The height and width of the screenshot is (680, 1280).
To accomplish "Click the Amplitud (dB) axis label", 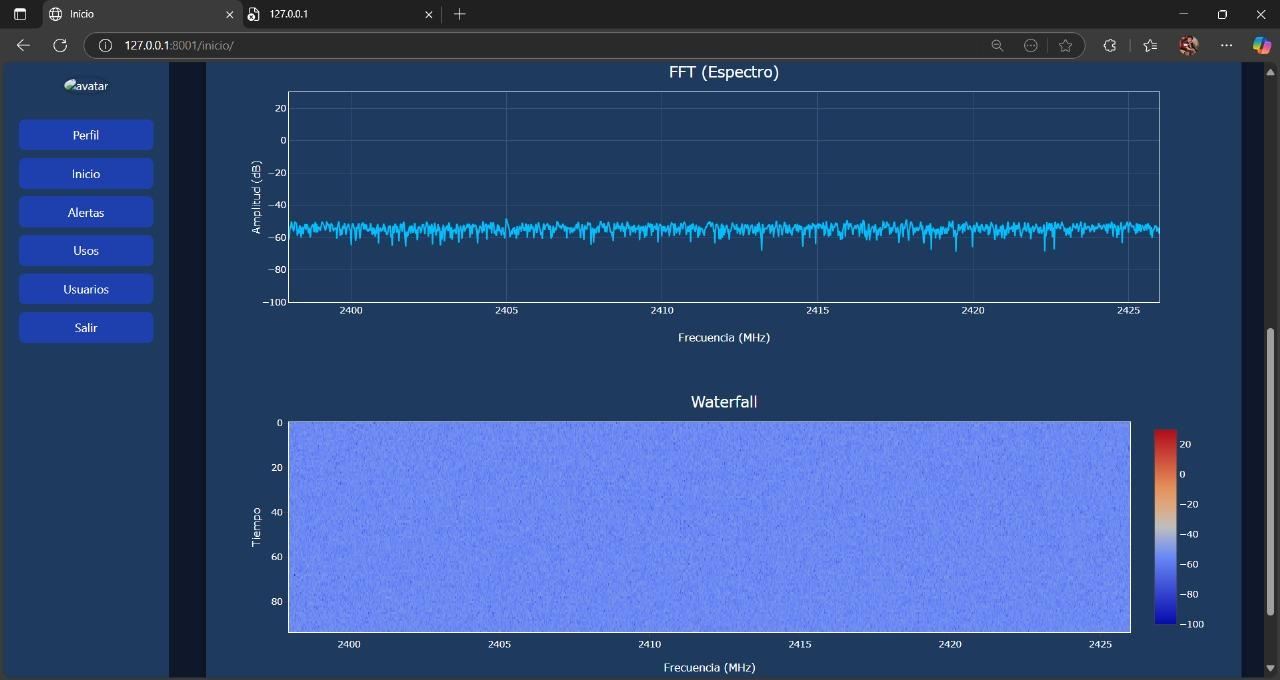I will (256, 197).
